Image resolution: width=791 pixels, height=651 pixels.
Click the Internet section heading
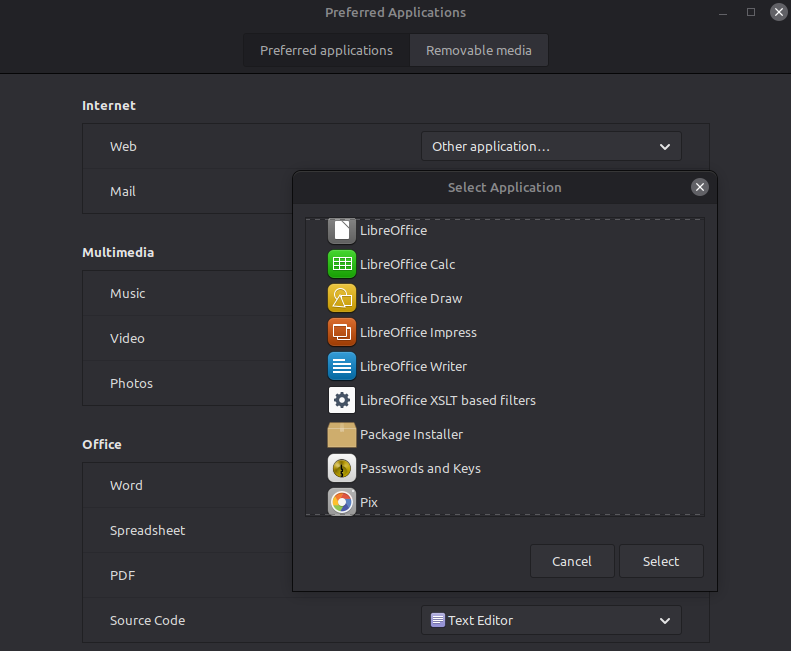tap(109, 105)
